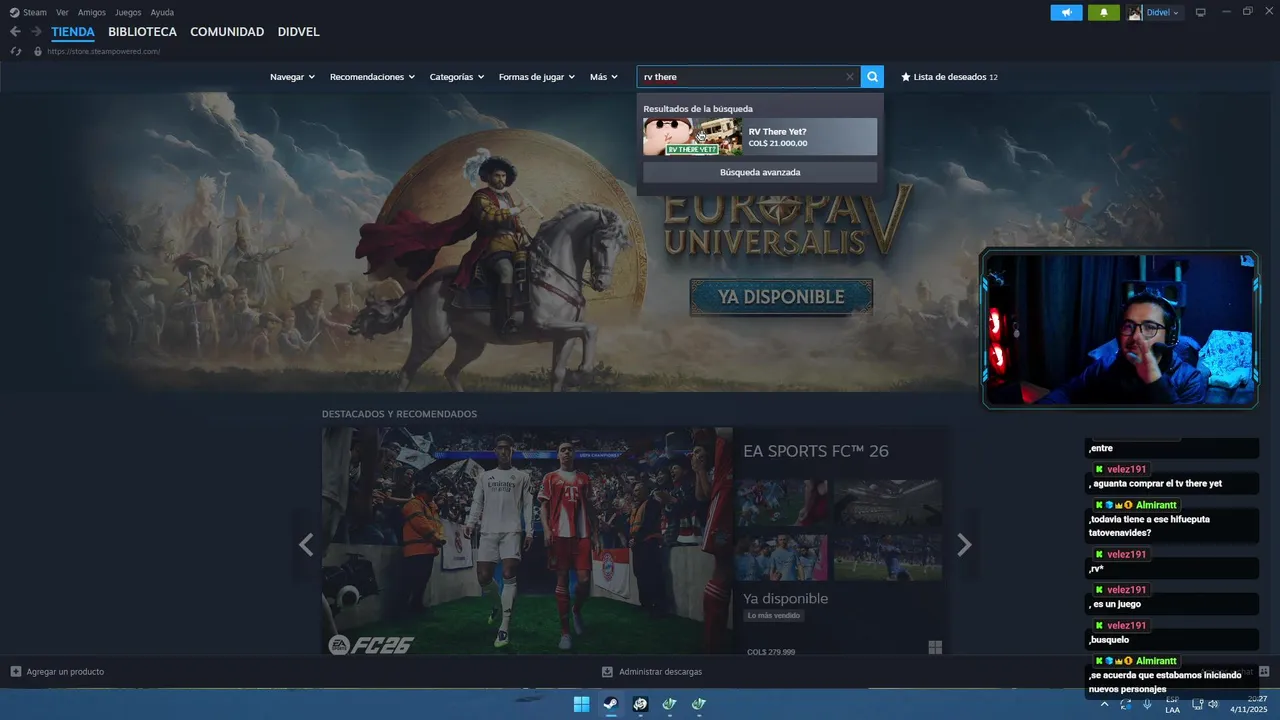The image size is (1280, 720).
Task: Open the Ayuda menu
Action: [x=162, y=13]
